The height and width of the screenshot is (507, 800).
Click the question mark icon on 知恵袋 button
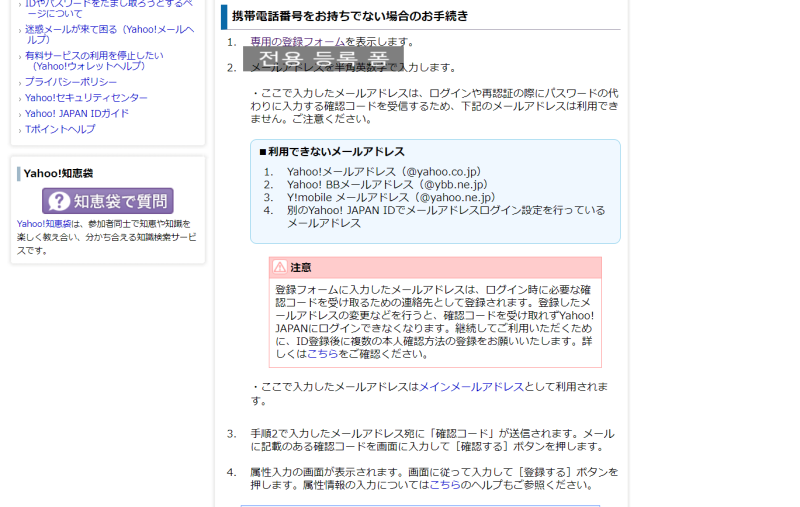(x=59, y=201)
